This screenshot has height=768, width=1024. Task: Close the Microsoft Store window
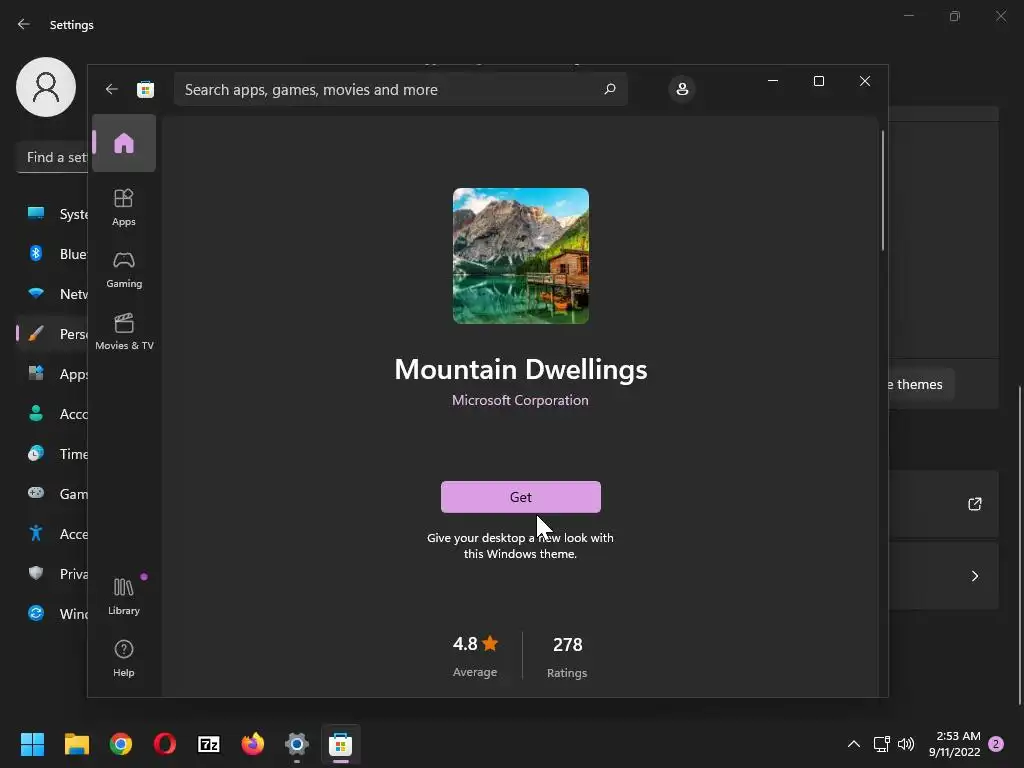click(865, 81)
